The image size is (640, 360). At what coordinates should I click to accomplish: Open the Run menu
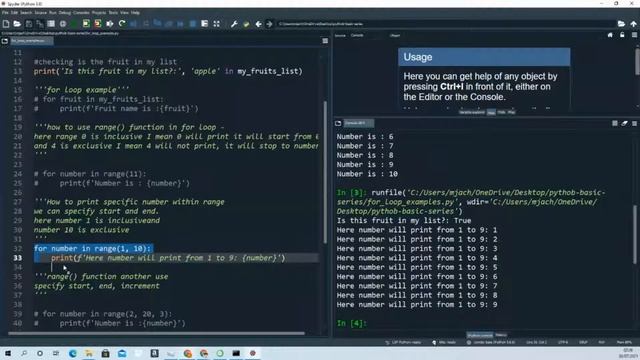(53, 13)
